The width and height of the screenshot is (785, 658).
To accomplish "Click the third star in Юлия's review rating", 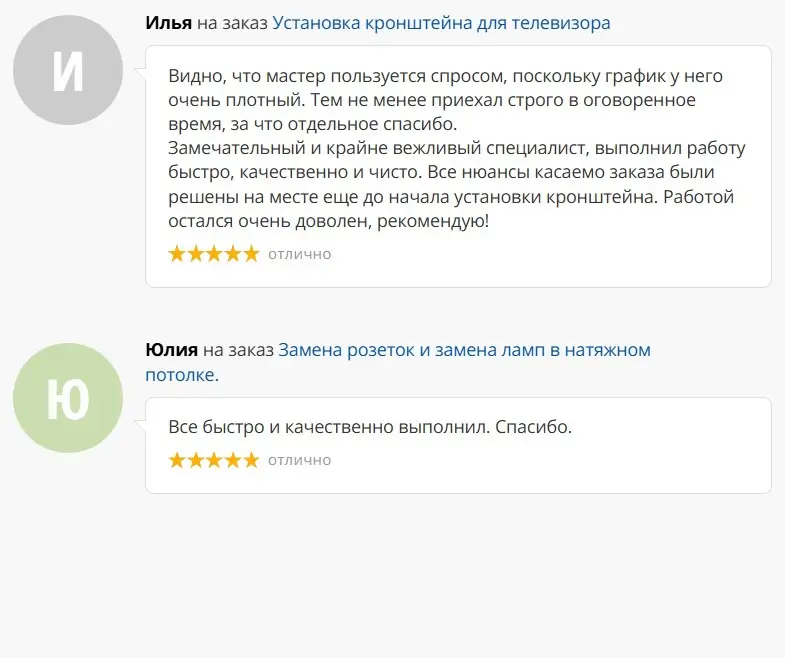I will (x=214, y=460).
